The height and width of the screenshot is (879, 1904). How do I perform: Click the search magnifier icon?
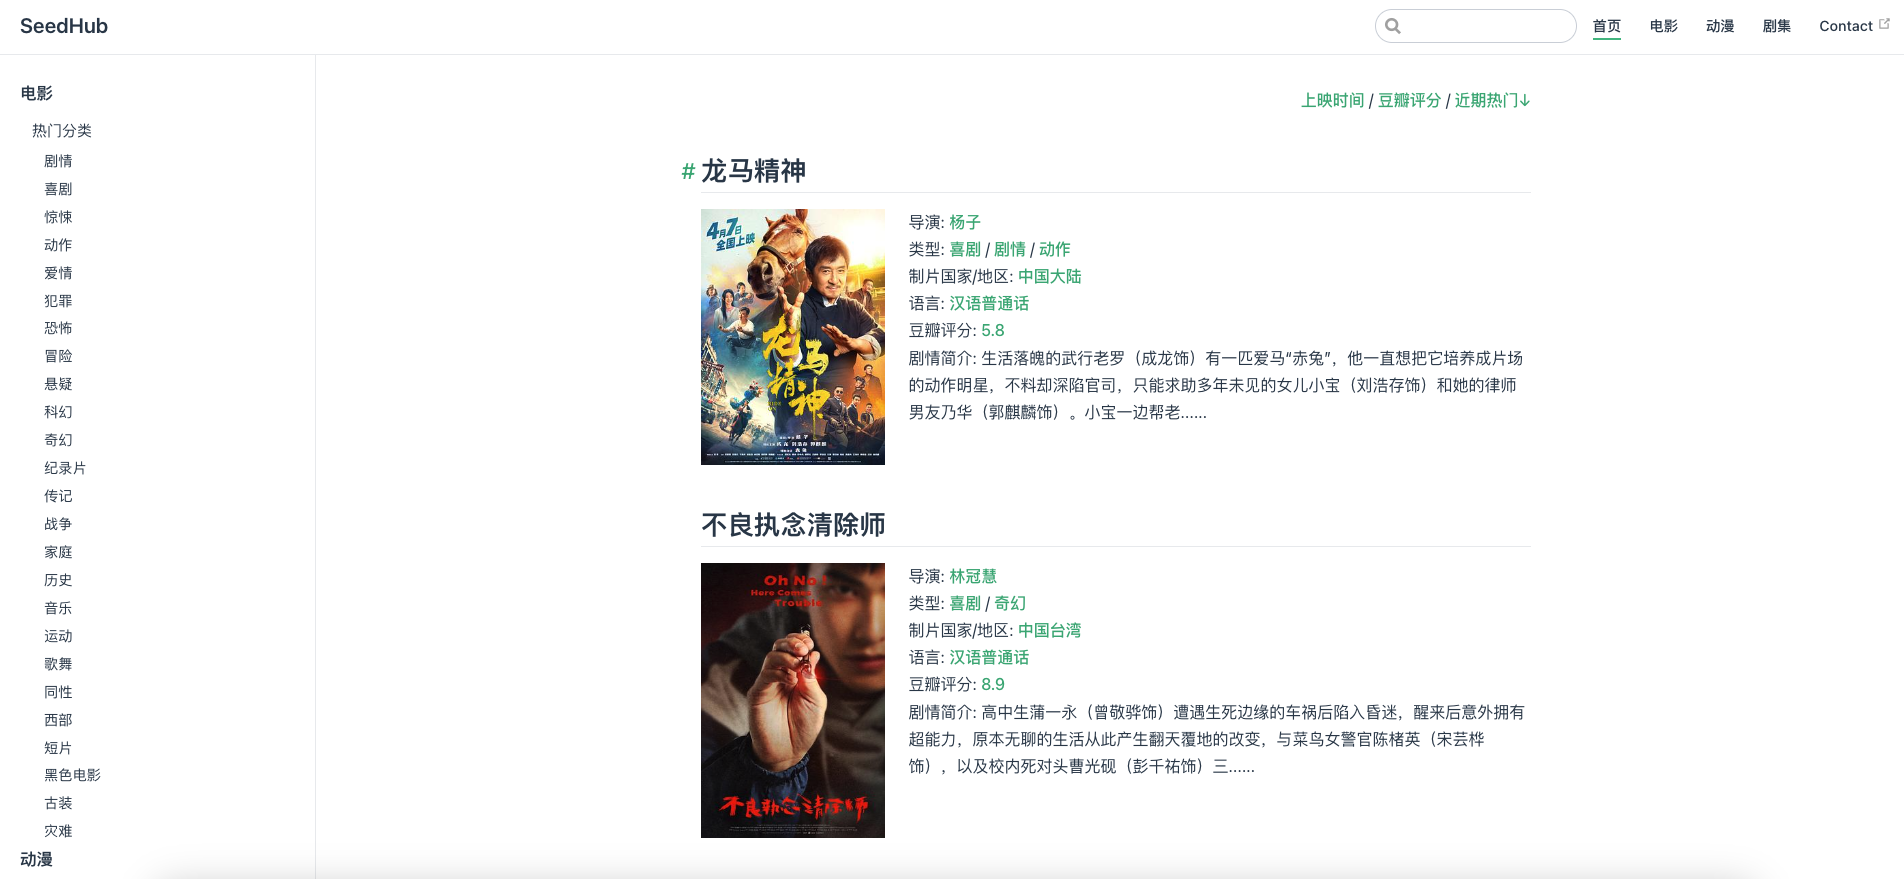[x=1393, y=26]
